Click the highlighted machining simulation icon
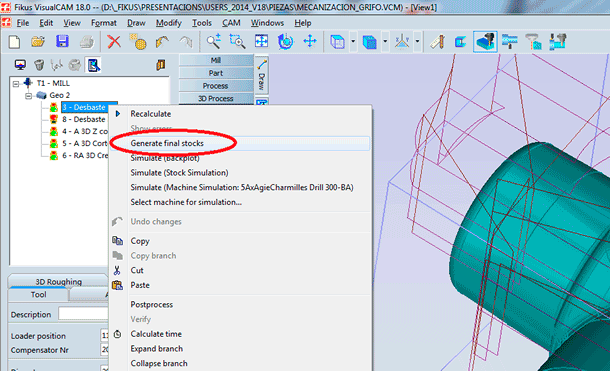Viewport: 610px width, 371px height. point(485,42)
